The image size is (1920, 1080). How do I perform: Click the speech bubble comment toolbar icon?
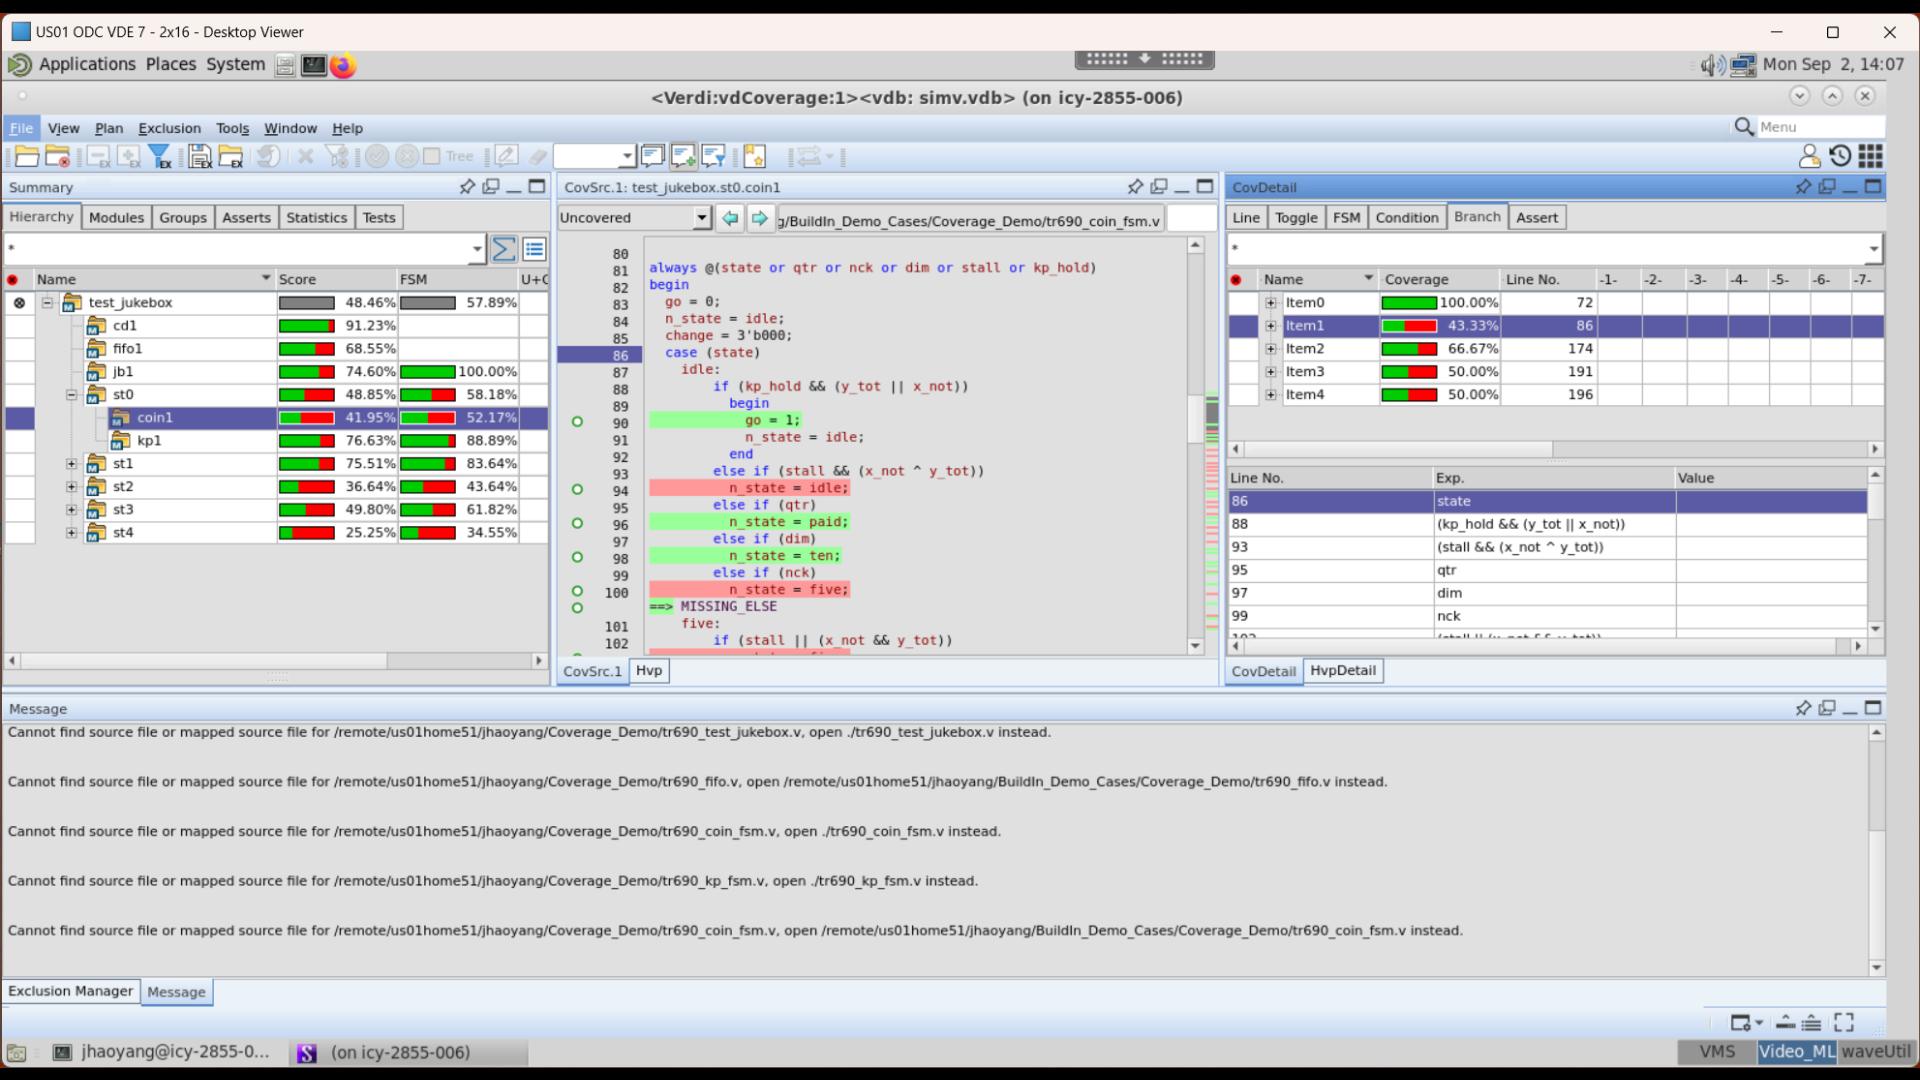(652, 156)
